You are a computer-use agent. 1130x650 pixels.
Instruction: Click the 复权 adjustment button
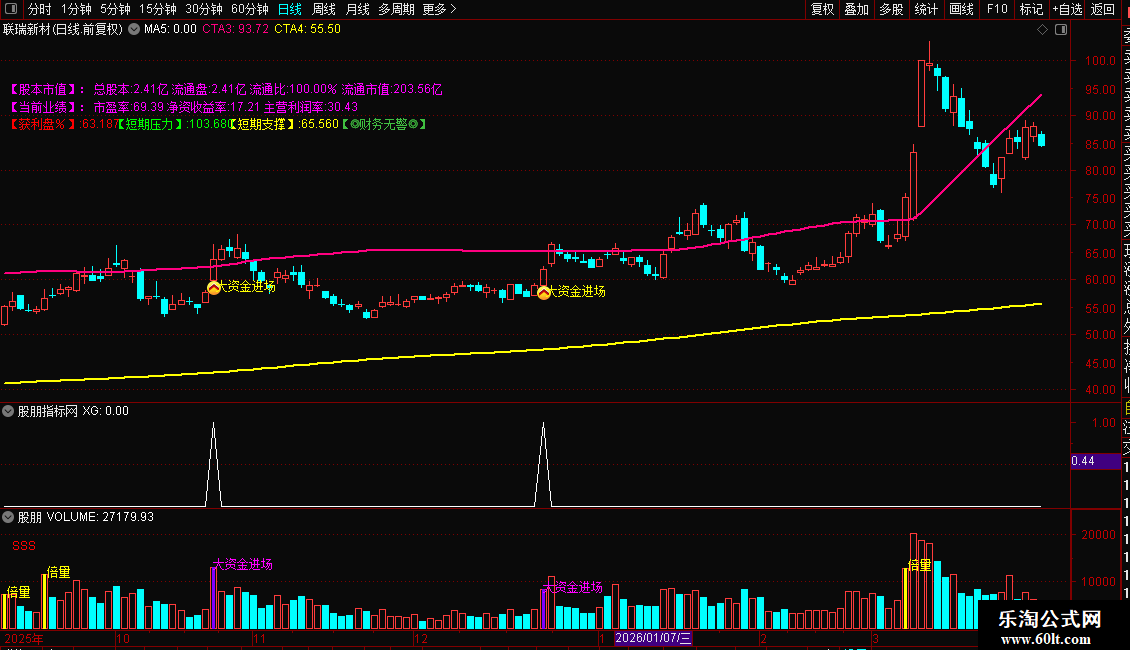click(822, 9)
